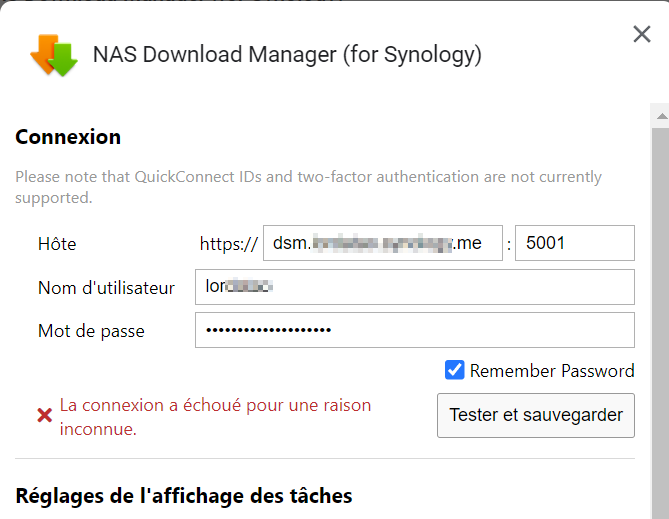Focus the Hôte hostname input field
The width and height of the screenshot is (669, 519).
click(383, 243)
